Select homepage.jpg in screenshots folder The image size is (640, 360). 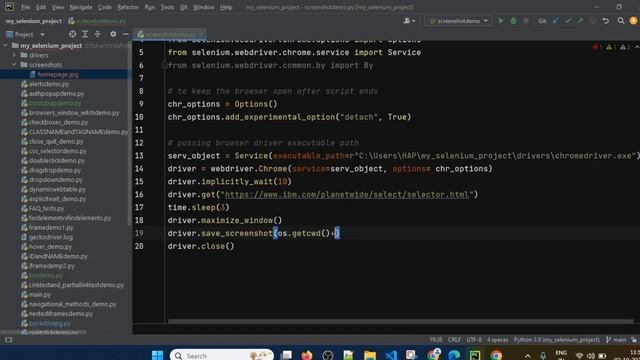click(x=58, y=74)
